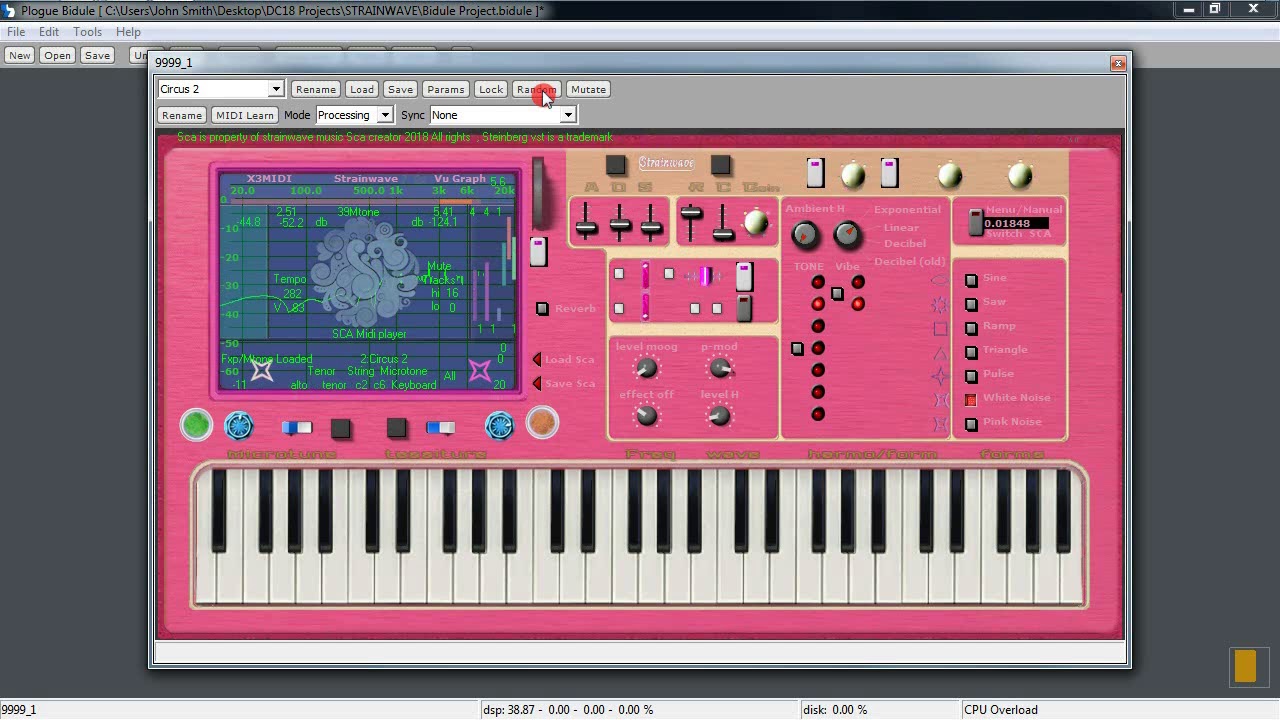Click the CPU Overload status text
The height and width of the screenshot is (720, 1280).
point(1001,710)
